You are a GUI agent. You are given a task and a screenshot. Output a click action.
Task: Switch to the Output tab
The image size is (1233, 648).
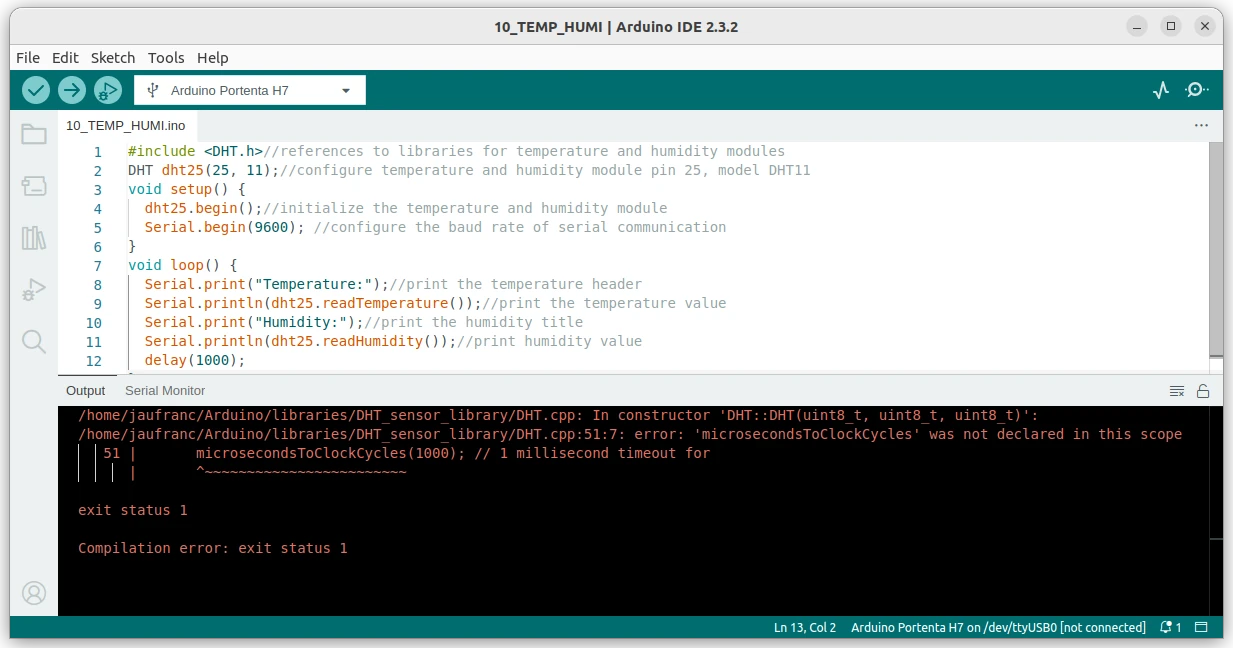point(86,391)
